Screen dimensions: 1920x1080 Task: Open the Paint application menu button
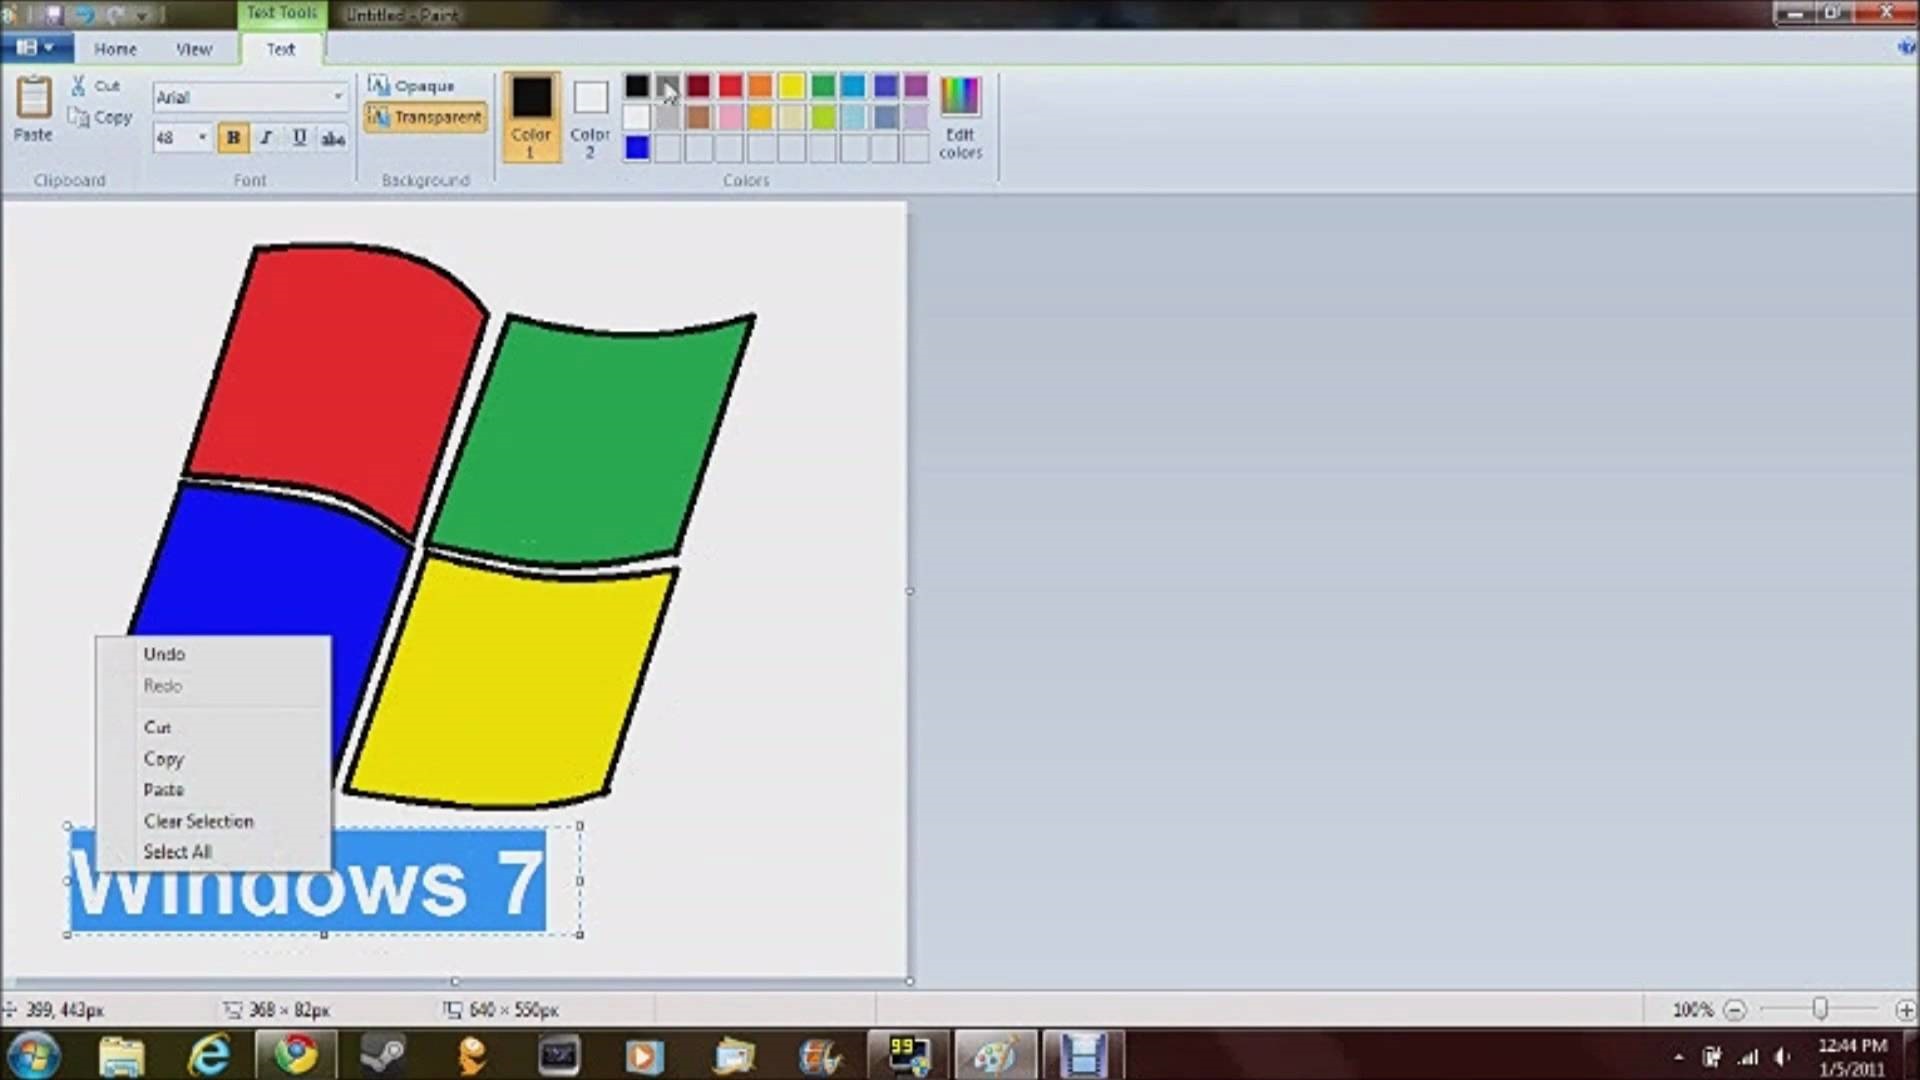(36, 48)
